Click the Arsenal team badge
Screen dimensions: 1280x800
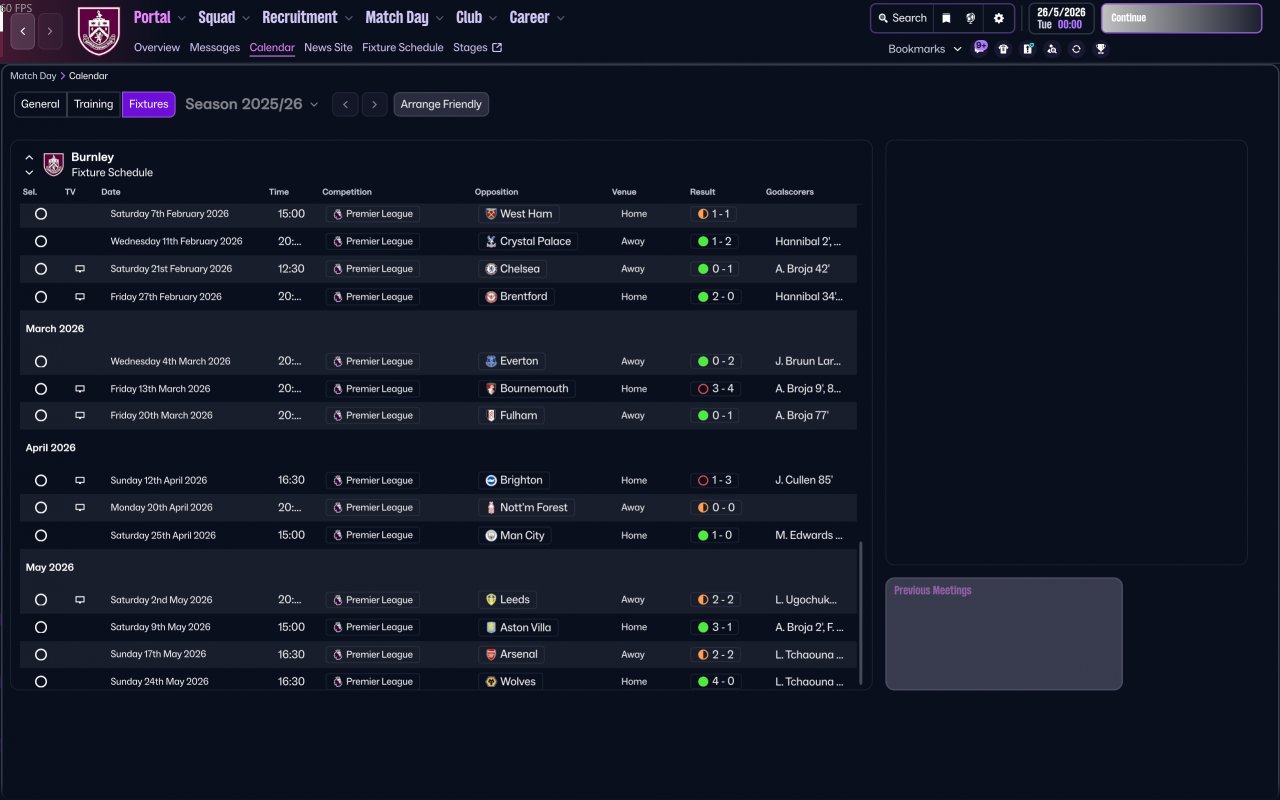[490, 654]
